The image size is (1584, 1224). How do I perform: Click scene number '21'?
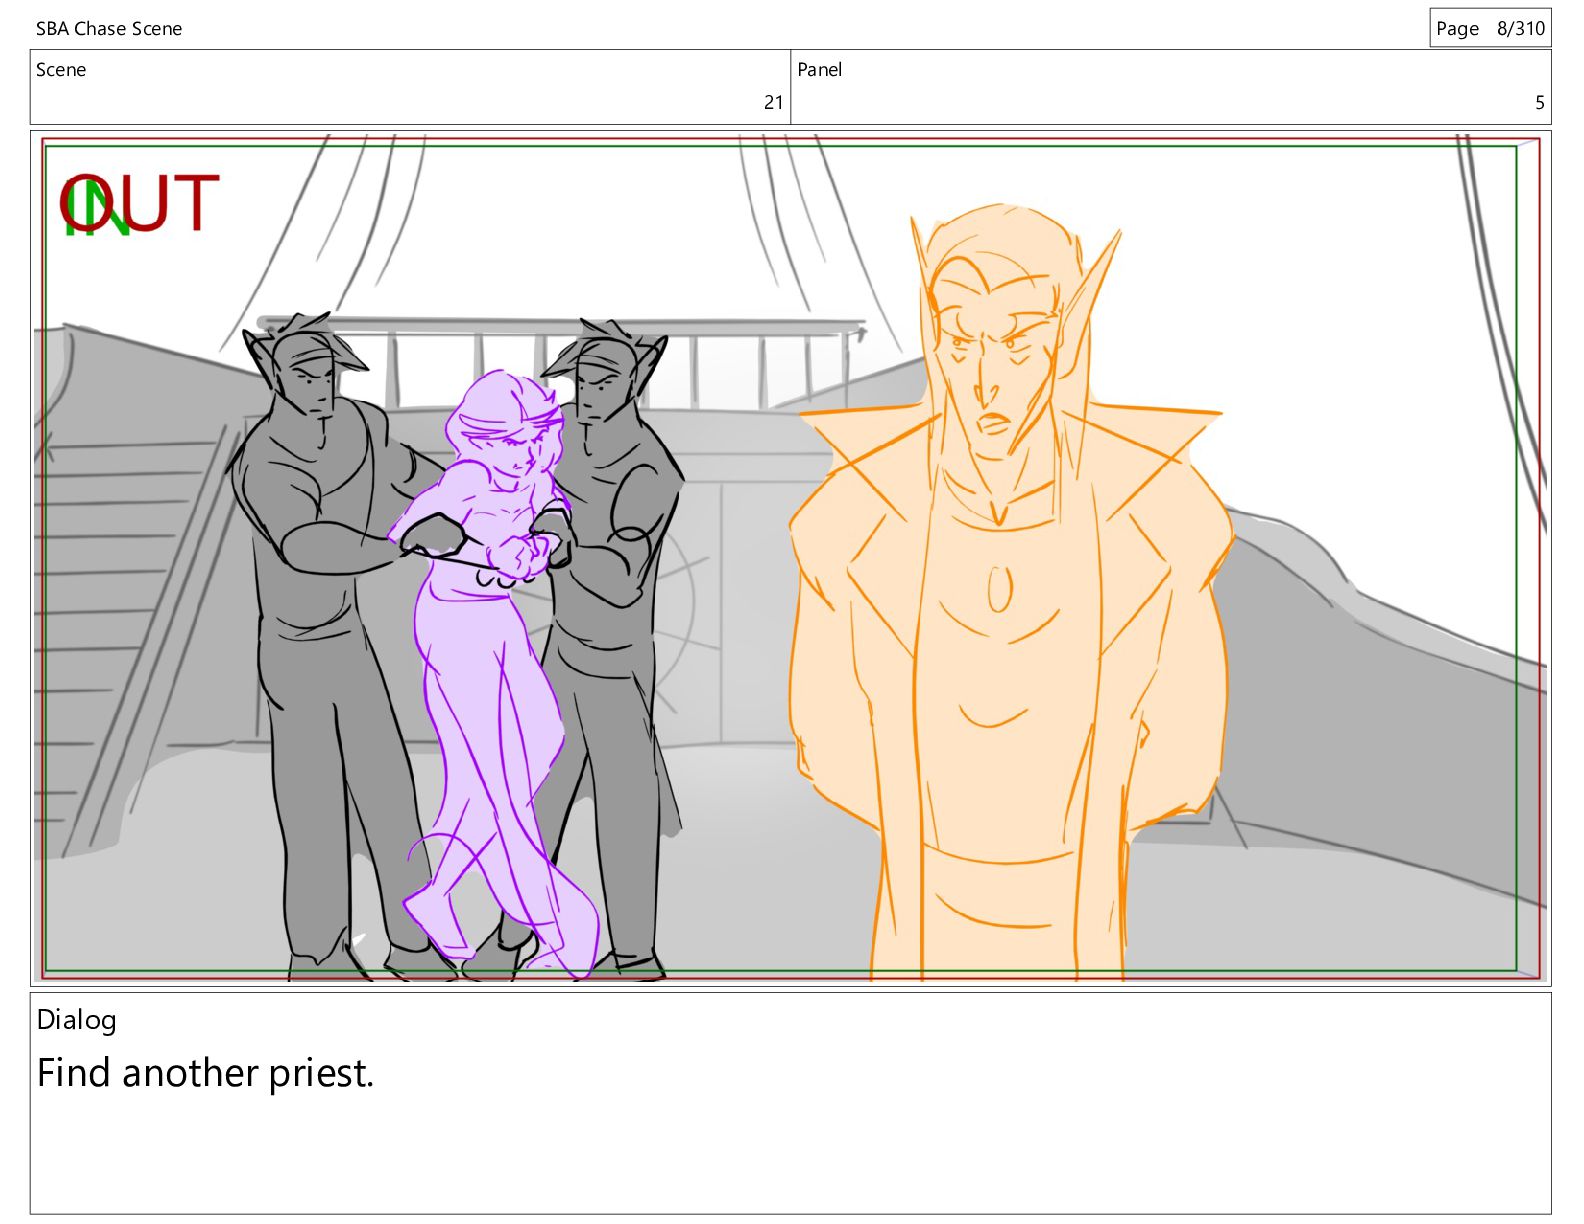coord(773,102)
